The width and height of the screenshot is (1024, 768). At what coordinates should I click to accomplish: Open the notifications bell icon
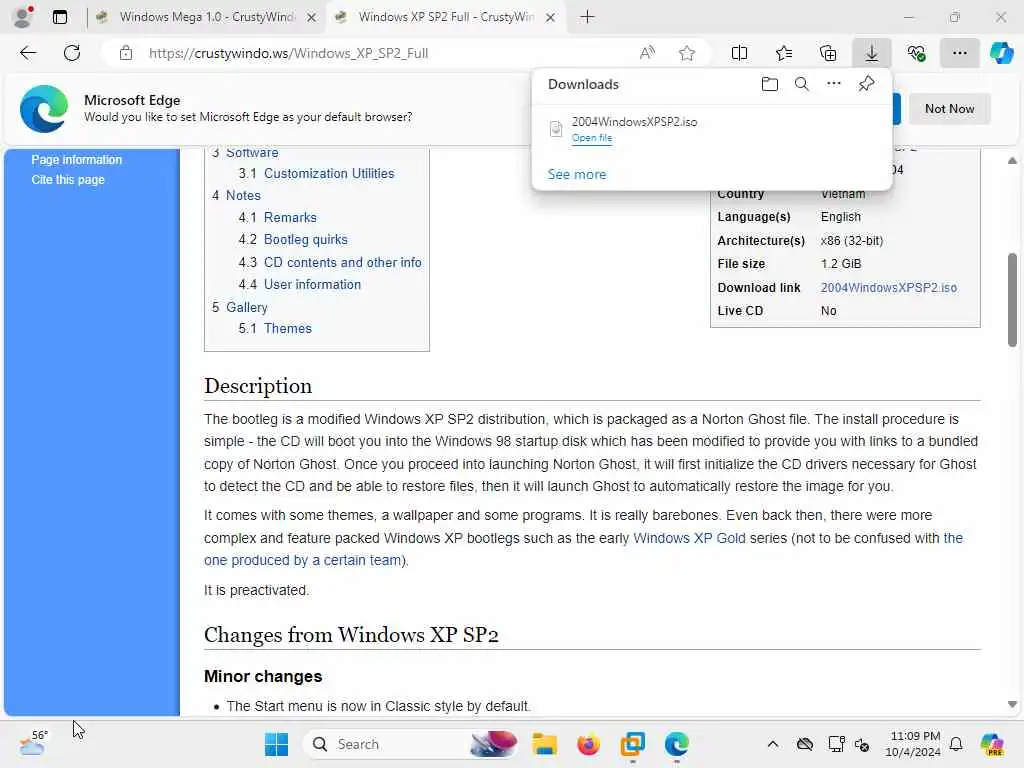pyautogui.click(x=956, y=744)
